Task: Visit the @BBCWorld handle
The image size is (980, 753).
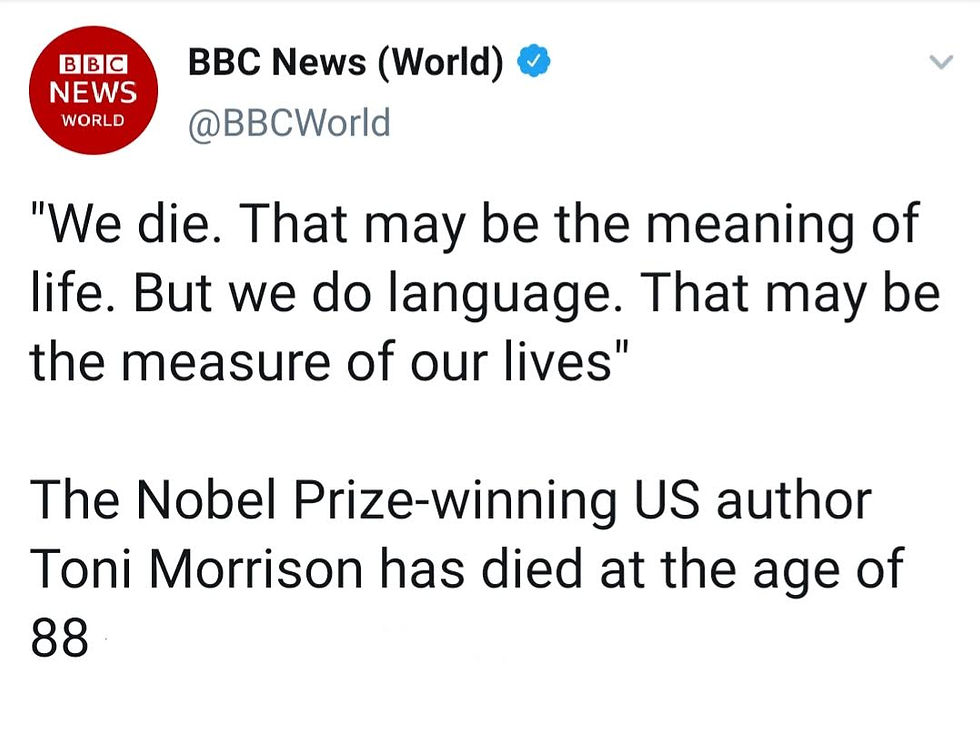Action: (x=289, y=123)
